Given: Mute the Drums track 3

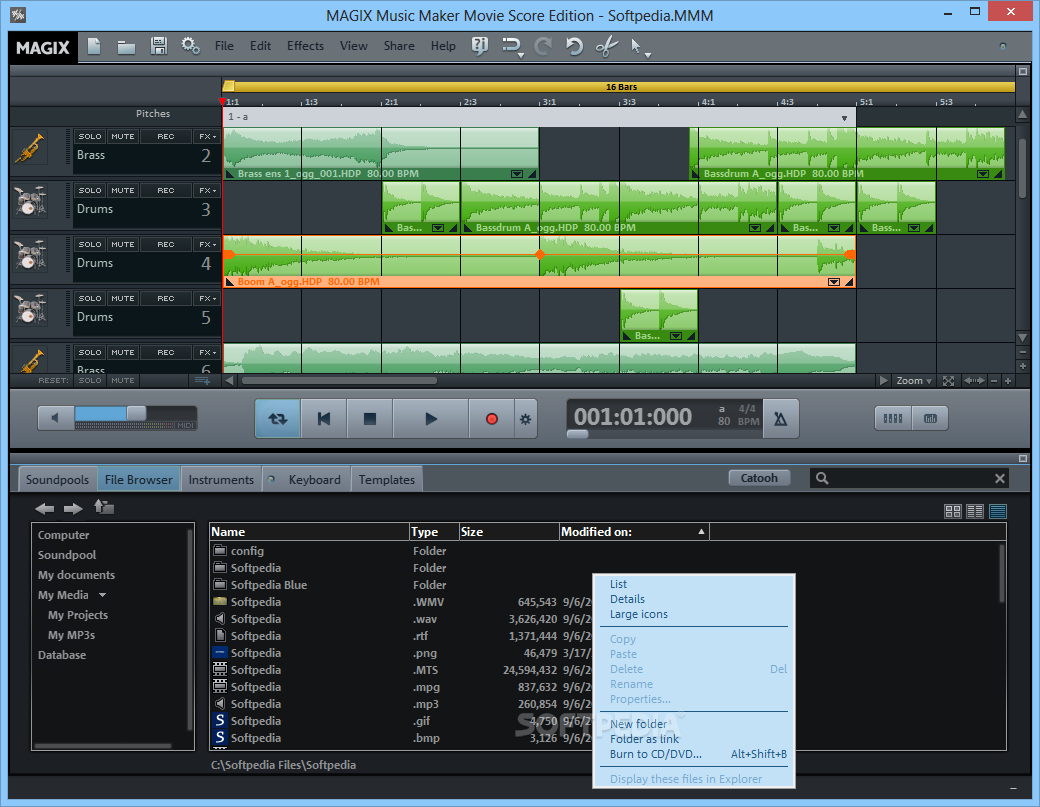Looking at the screenshot, I should click(123, 190).
